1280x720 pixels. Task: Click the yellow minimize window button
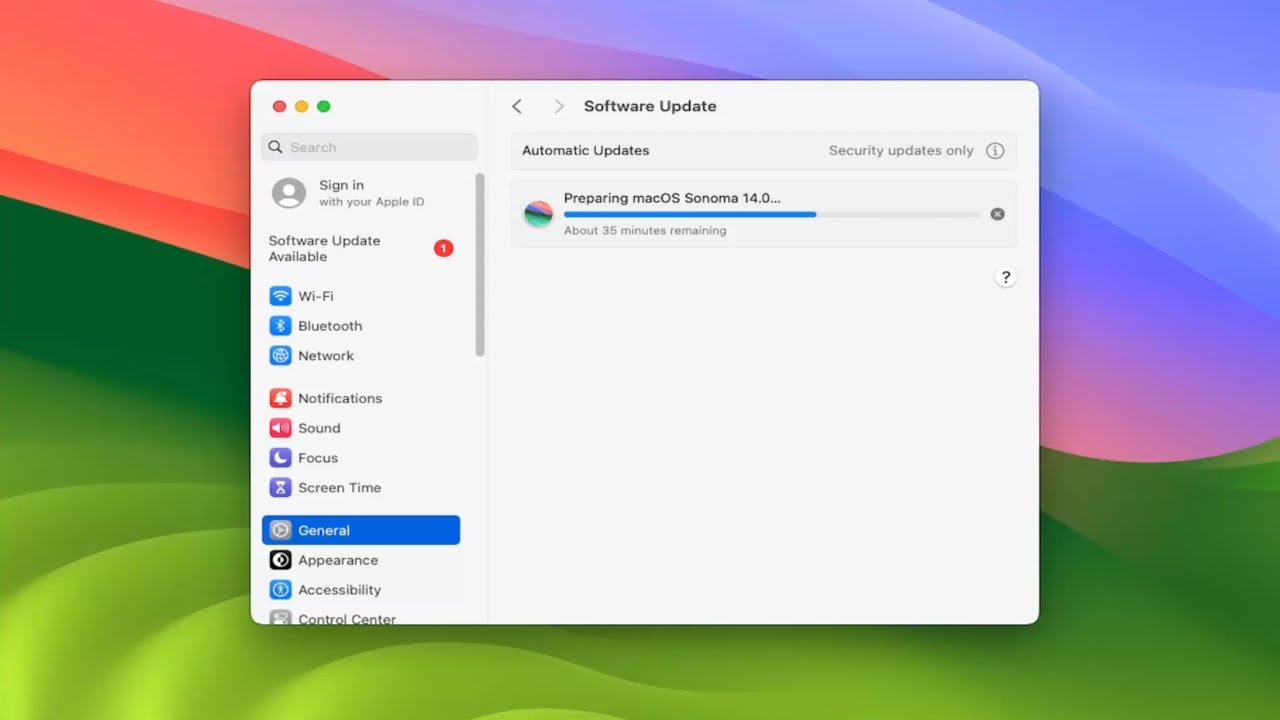301,106
